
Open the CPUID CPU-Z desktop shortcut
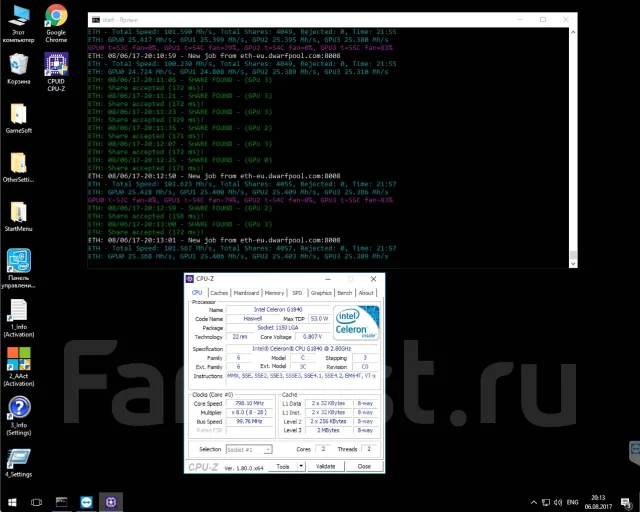coord(56,72)
